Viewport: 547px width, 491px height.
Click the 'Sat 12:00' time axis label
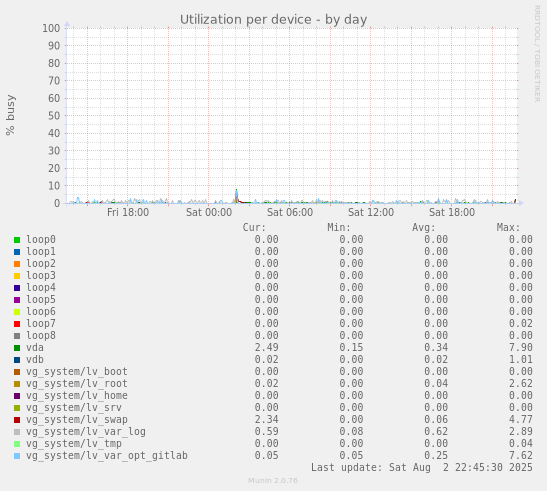(371, 212)
